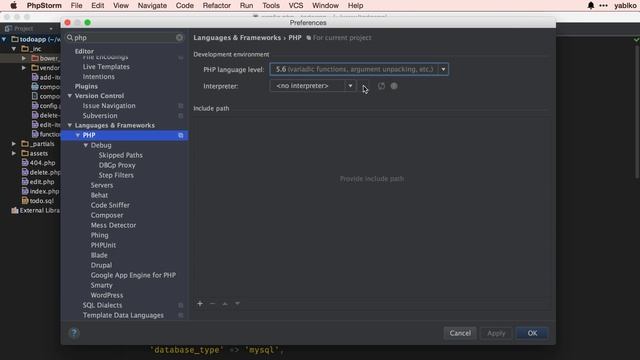The width and height of the screenshot is (640, 360).
Task: Select Composer settings
Action: tap(107, 215)
